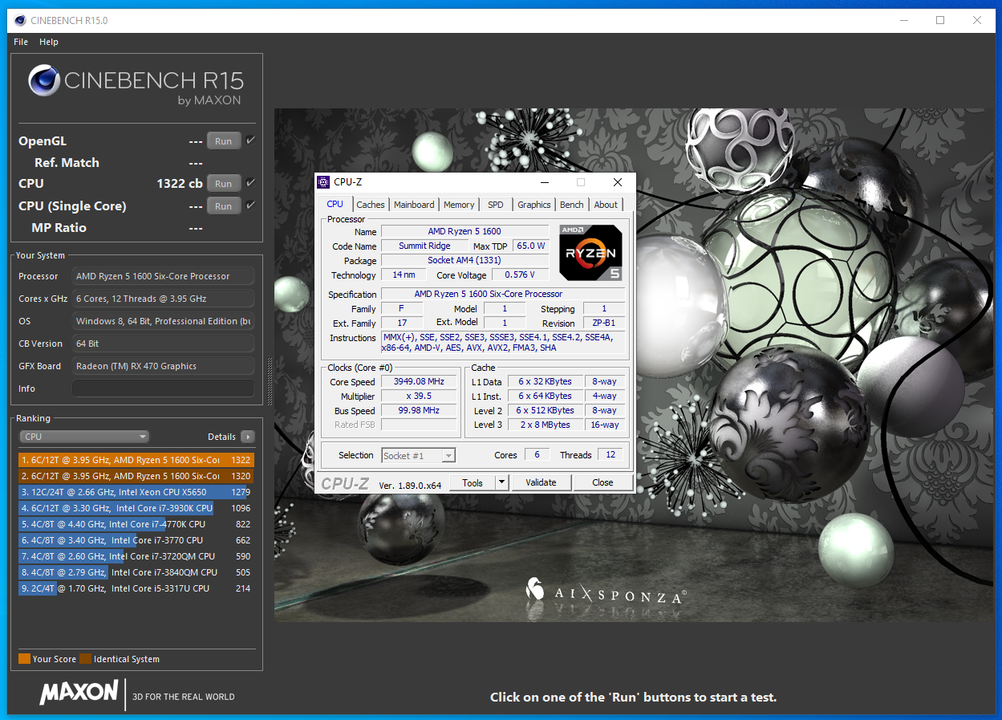Select the Core i7-3770 ranking row
Screen dimensions: 1002x720
tap(136, 540)
